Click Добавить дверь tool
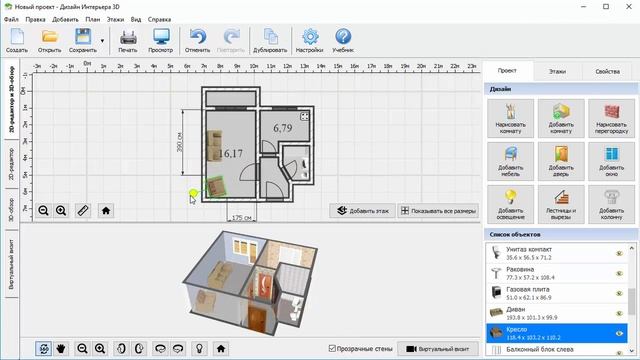Viewport: 640px width, 360px height. click(x=561, y=161)
